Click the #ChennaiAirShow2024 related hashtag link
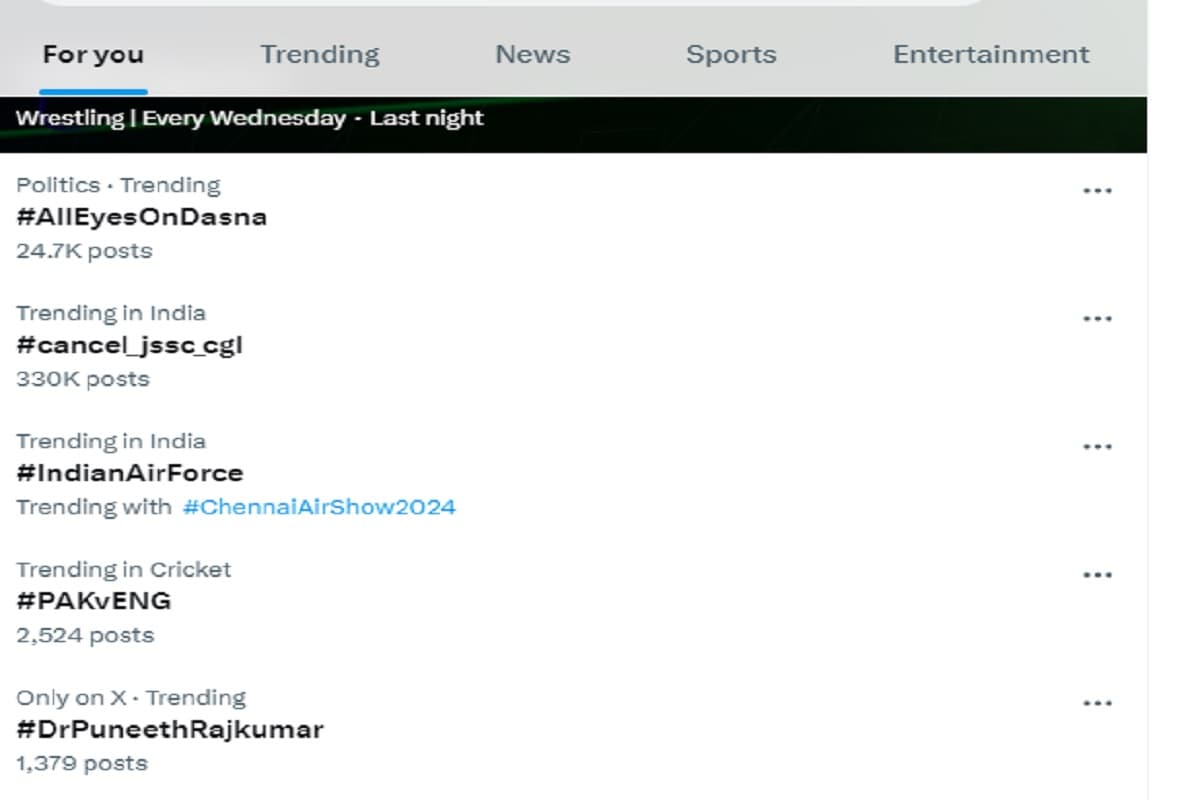The width and height of the screenshot is (1200, 800). click(318, 507)
